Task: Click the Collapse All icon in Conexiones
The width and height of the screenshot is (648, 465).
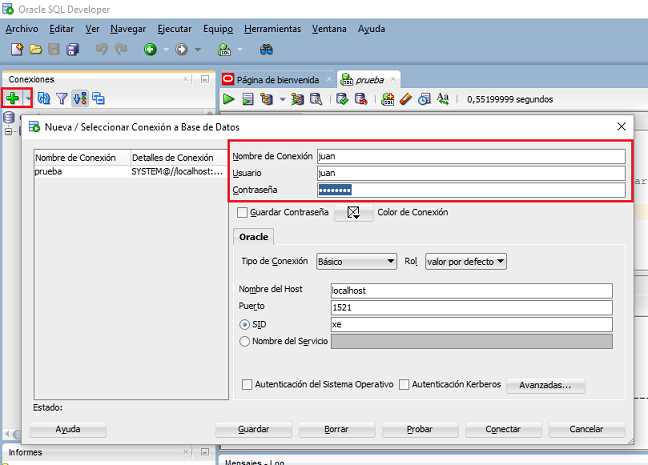Action: (x=98, y=98)
